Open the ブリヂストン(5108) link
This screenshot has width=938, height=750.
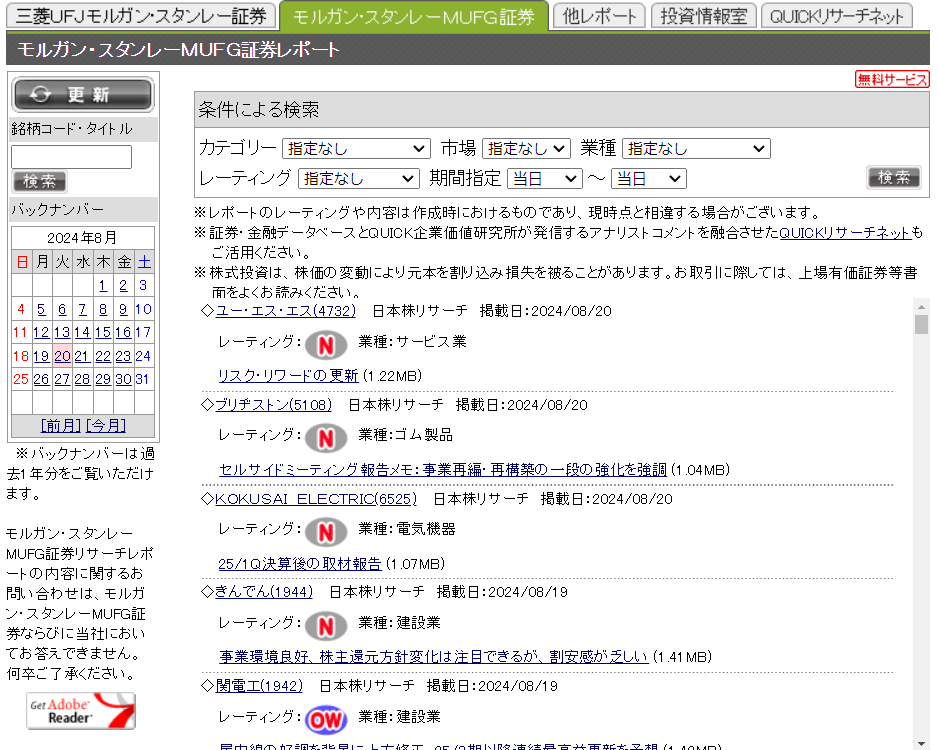(x=273, y=405)
